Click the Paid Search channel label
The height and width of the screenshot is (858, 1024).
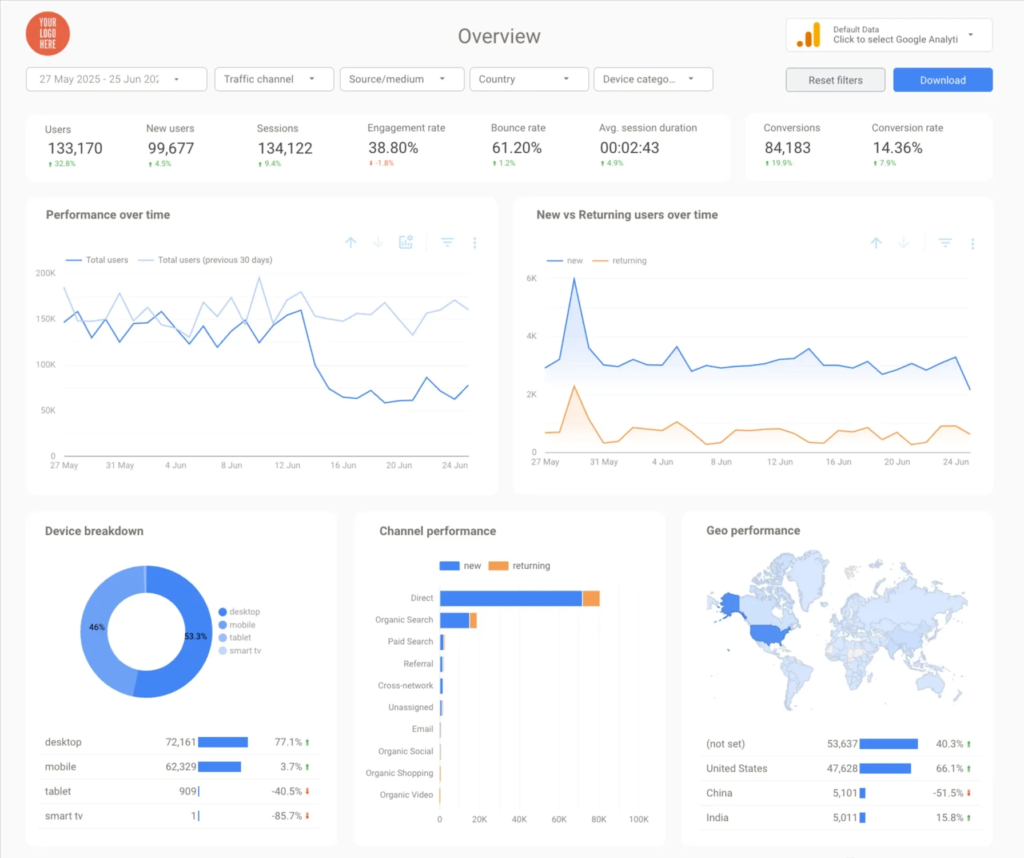click(x=410, y=642)
